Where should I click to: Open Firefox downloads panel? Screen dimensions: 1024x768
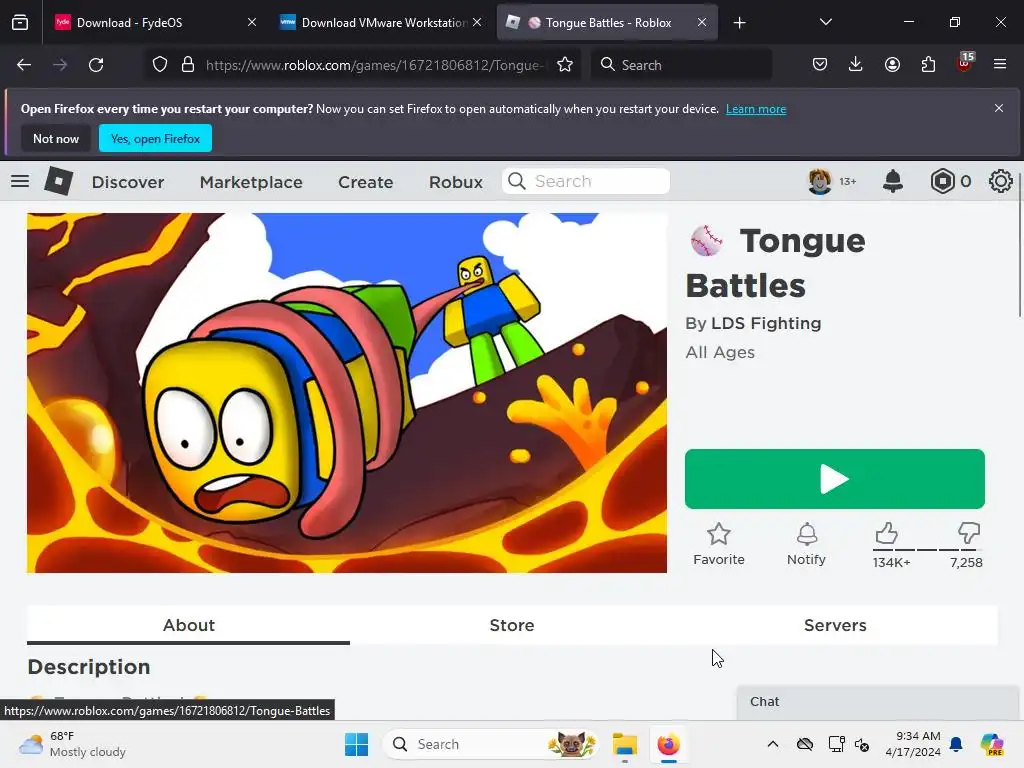(856, 65)
